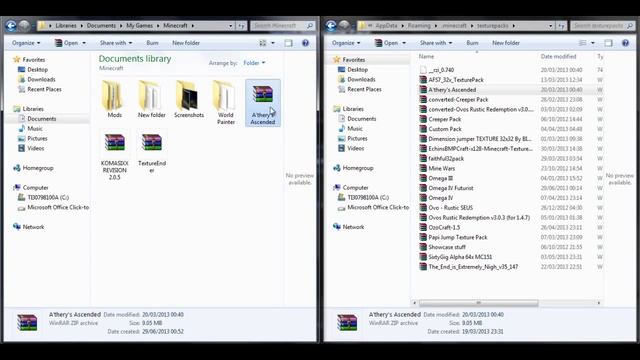The height and width of the screenshot is (360, 640).
Task: Click New folder button in left window
Action: click(186, 43)
